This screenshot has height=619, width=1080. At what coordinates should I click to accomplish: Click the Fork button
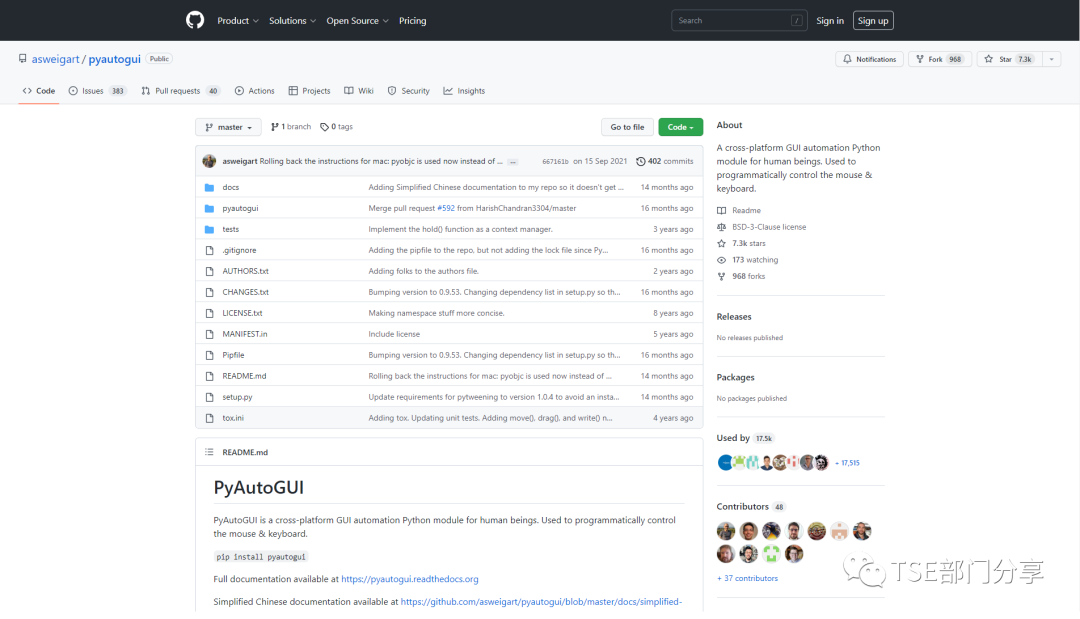pos(940,59)
